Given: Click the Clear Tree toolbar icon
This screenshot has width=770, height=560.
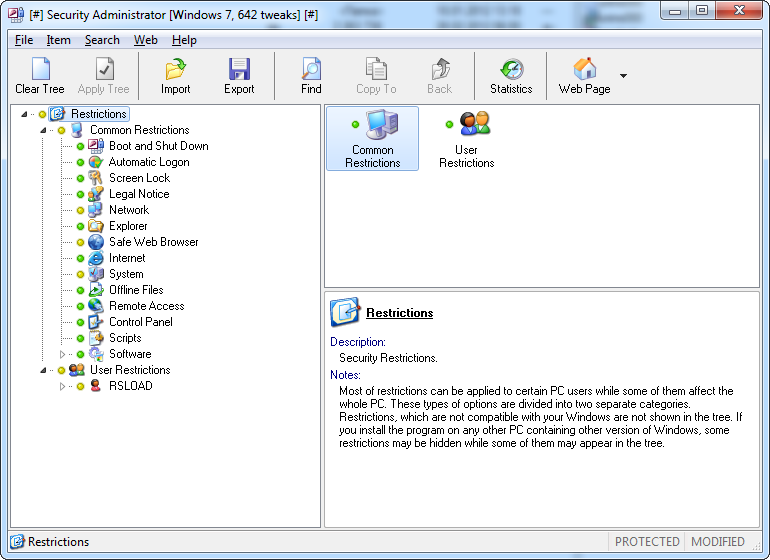Looking at the screenshot, I should tap(40, 68).
